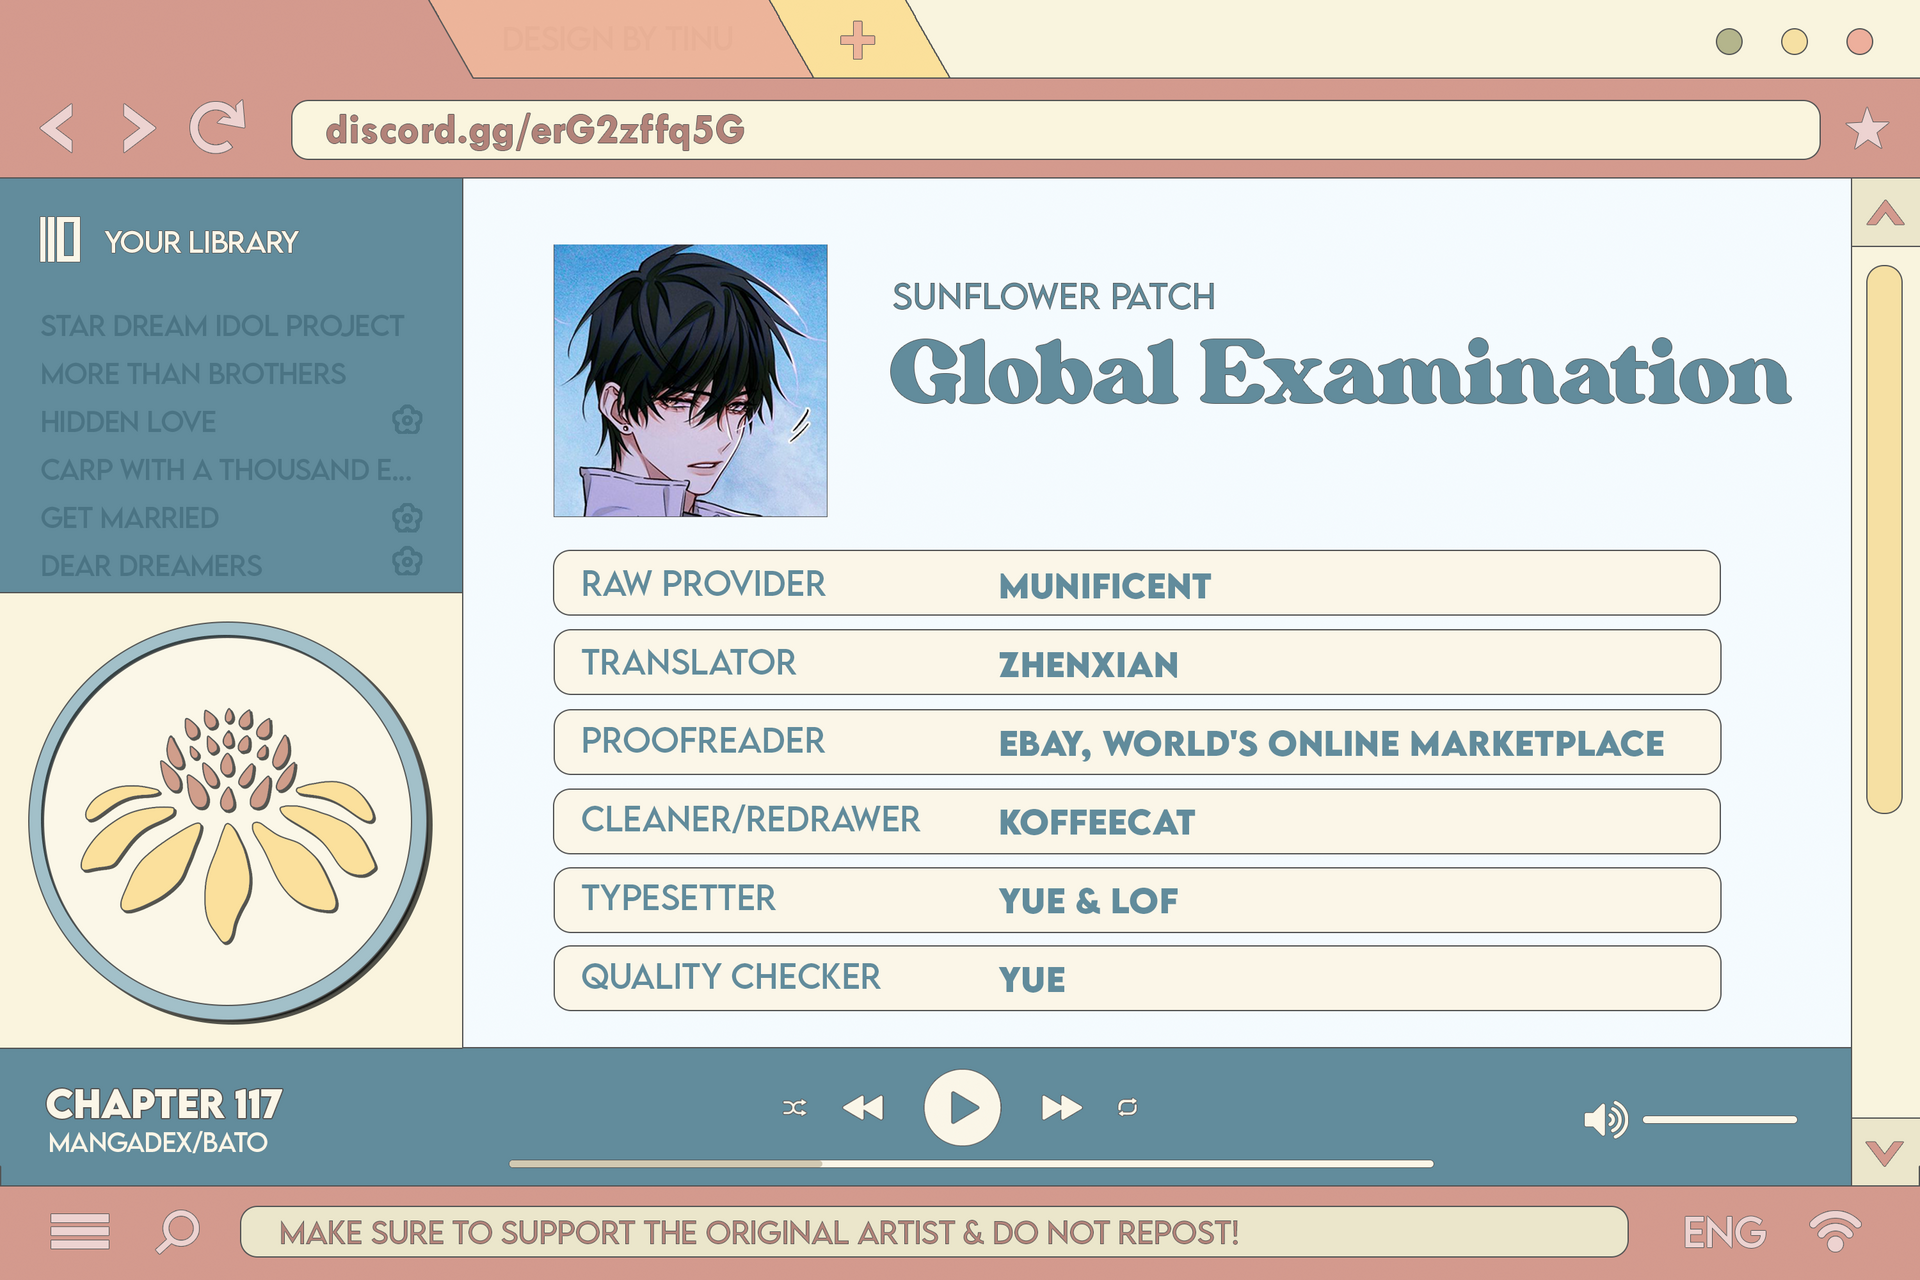Viewport: 1920px width, 1280px height.
Task: Open a new tab with plus icon
Action: (x=857, y=41)
